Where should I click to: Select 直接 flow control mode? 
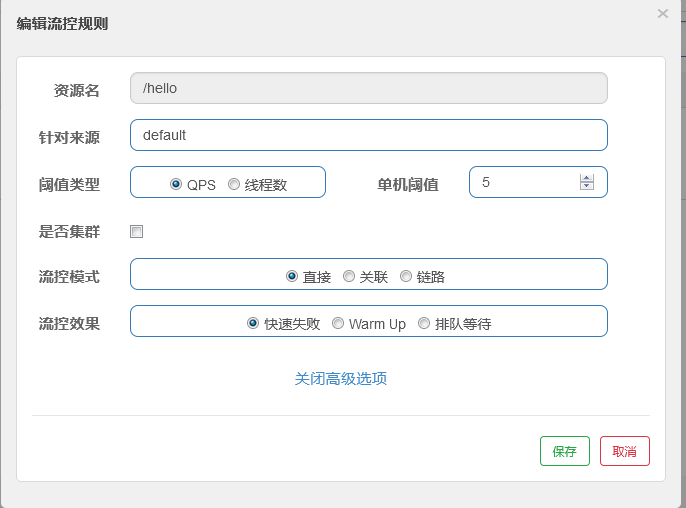pos(292,276)
